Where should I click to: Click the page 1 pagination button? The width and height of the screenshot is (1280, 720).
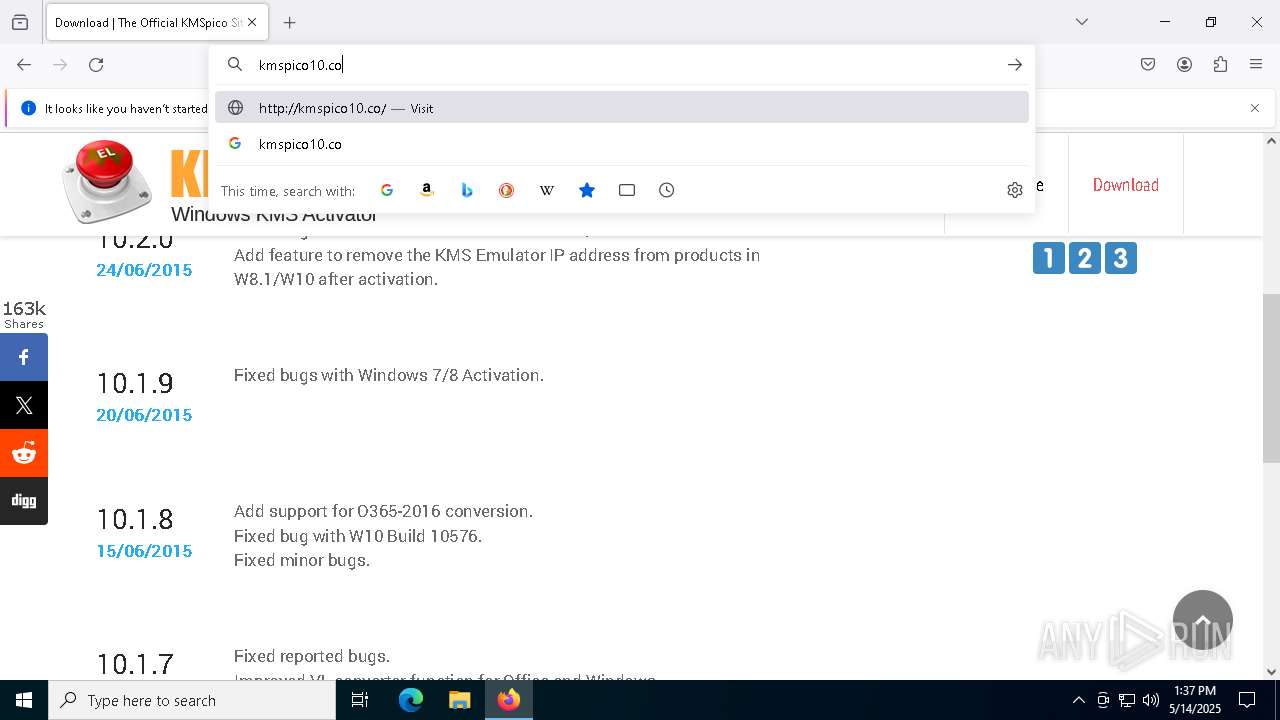[x=1048, y=258]
